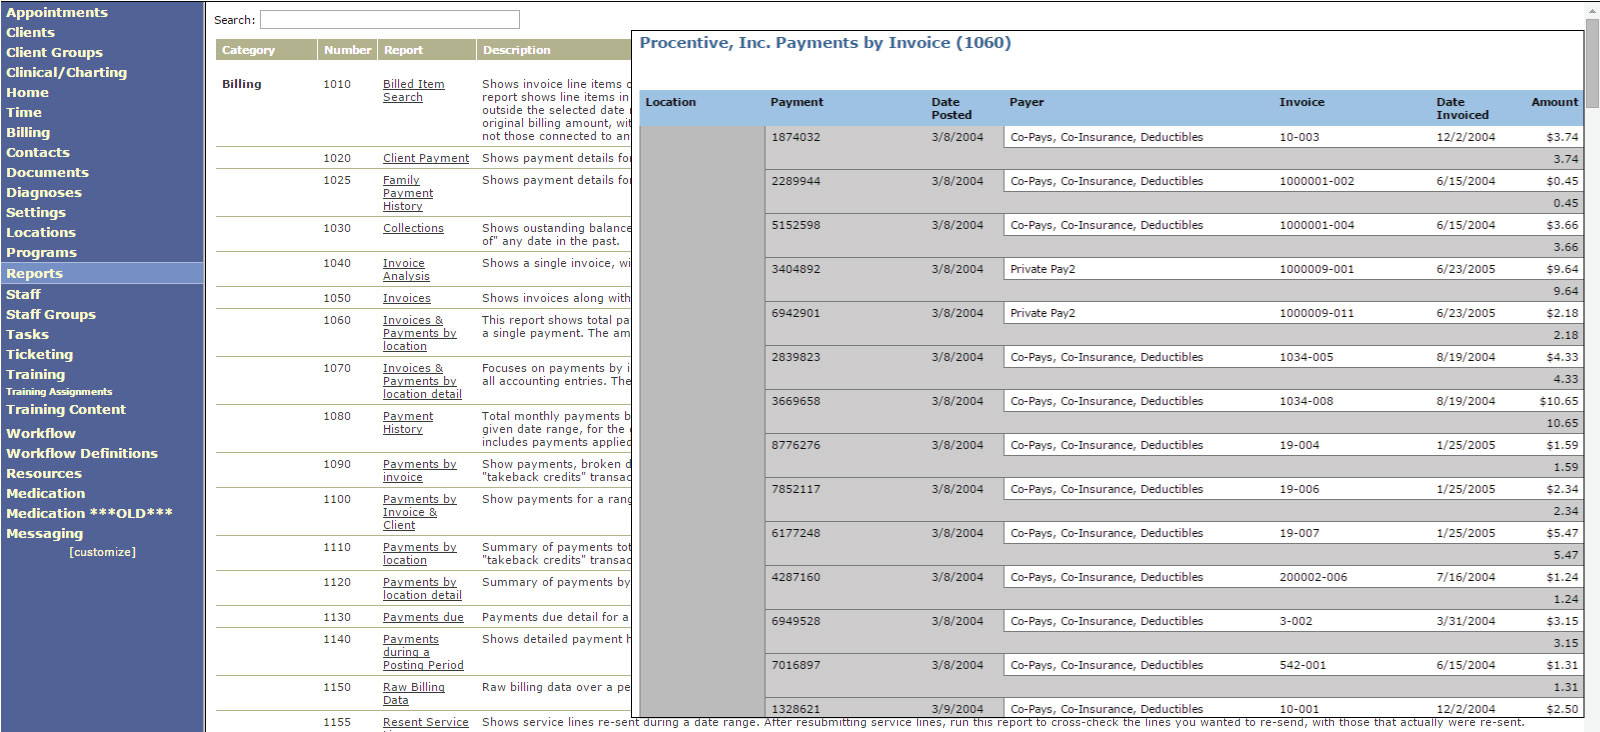Open the Client Payment report
The height and width of the screenshot is (732, 1600).
(426, 158)
